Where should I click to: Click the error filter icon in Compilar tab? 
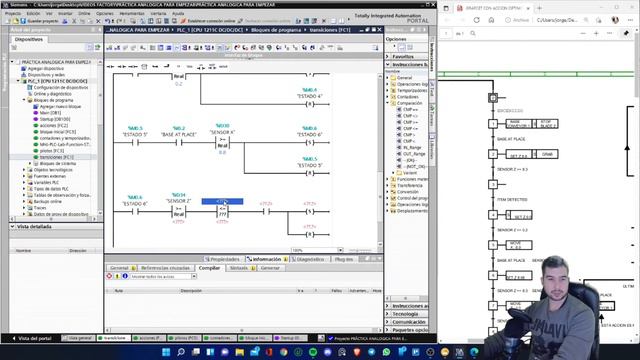(109, 276)
